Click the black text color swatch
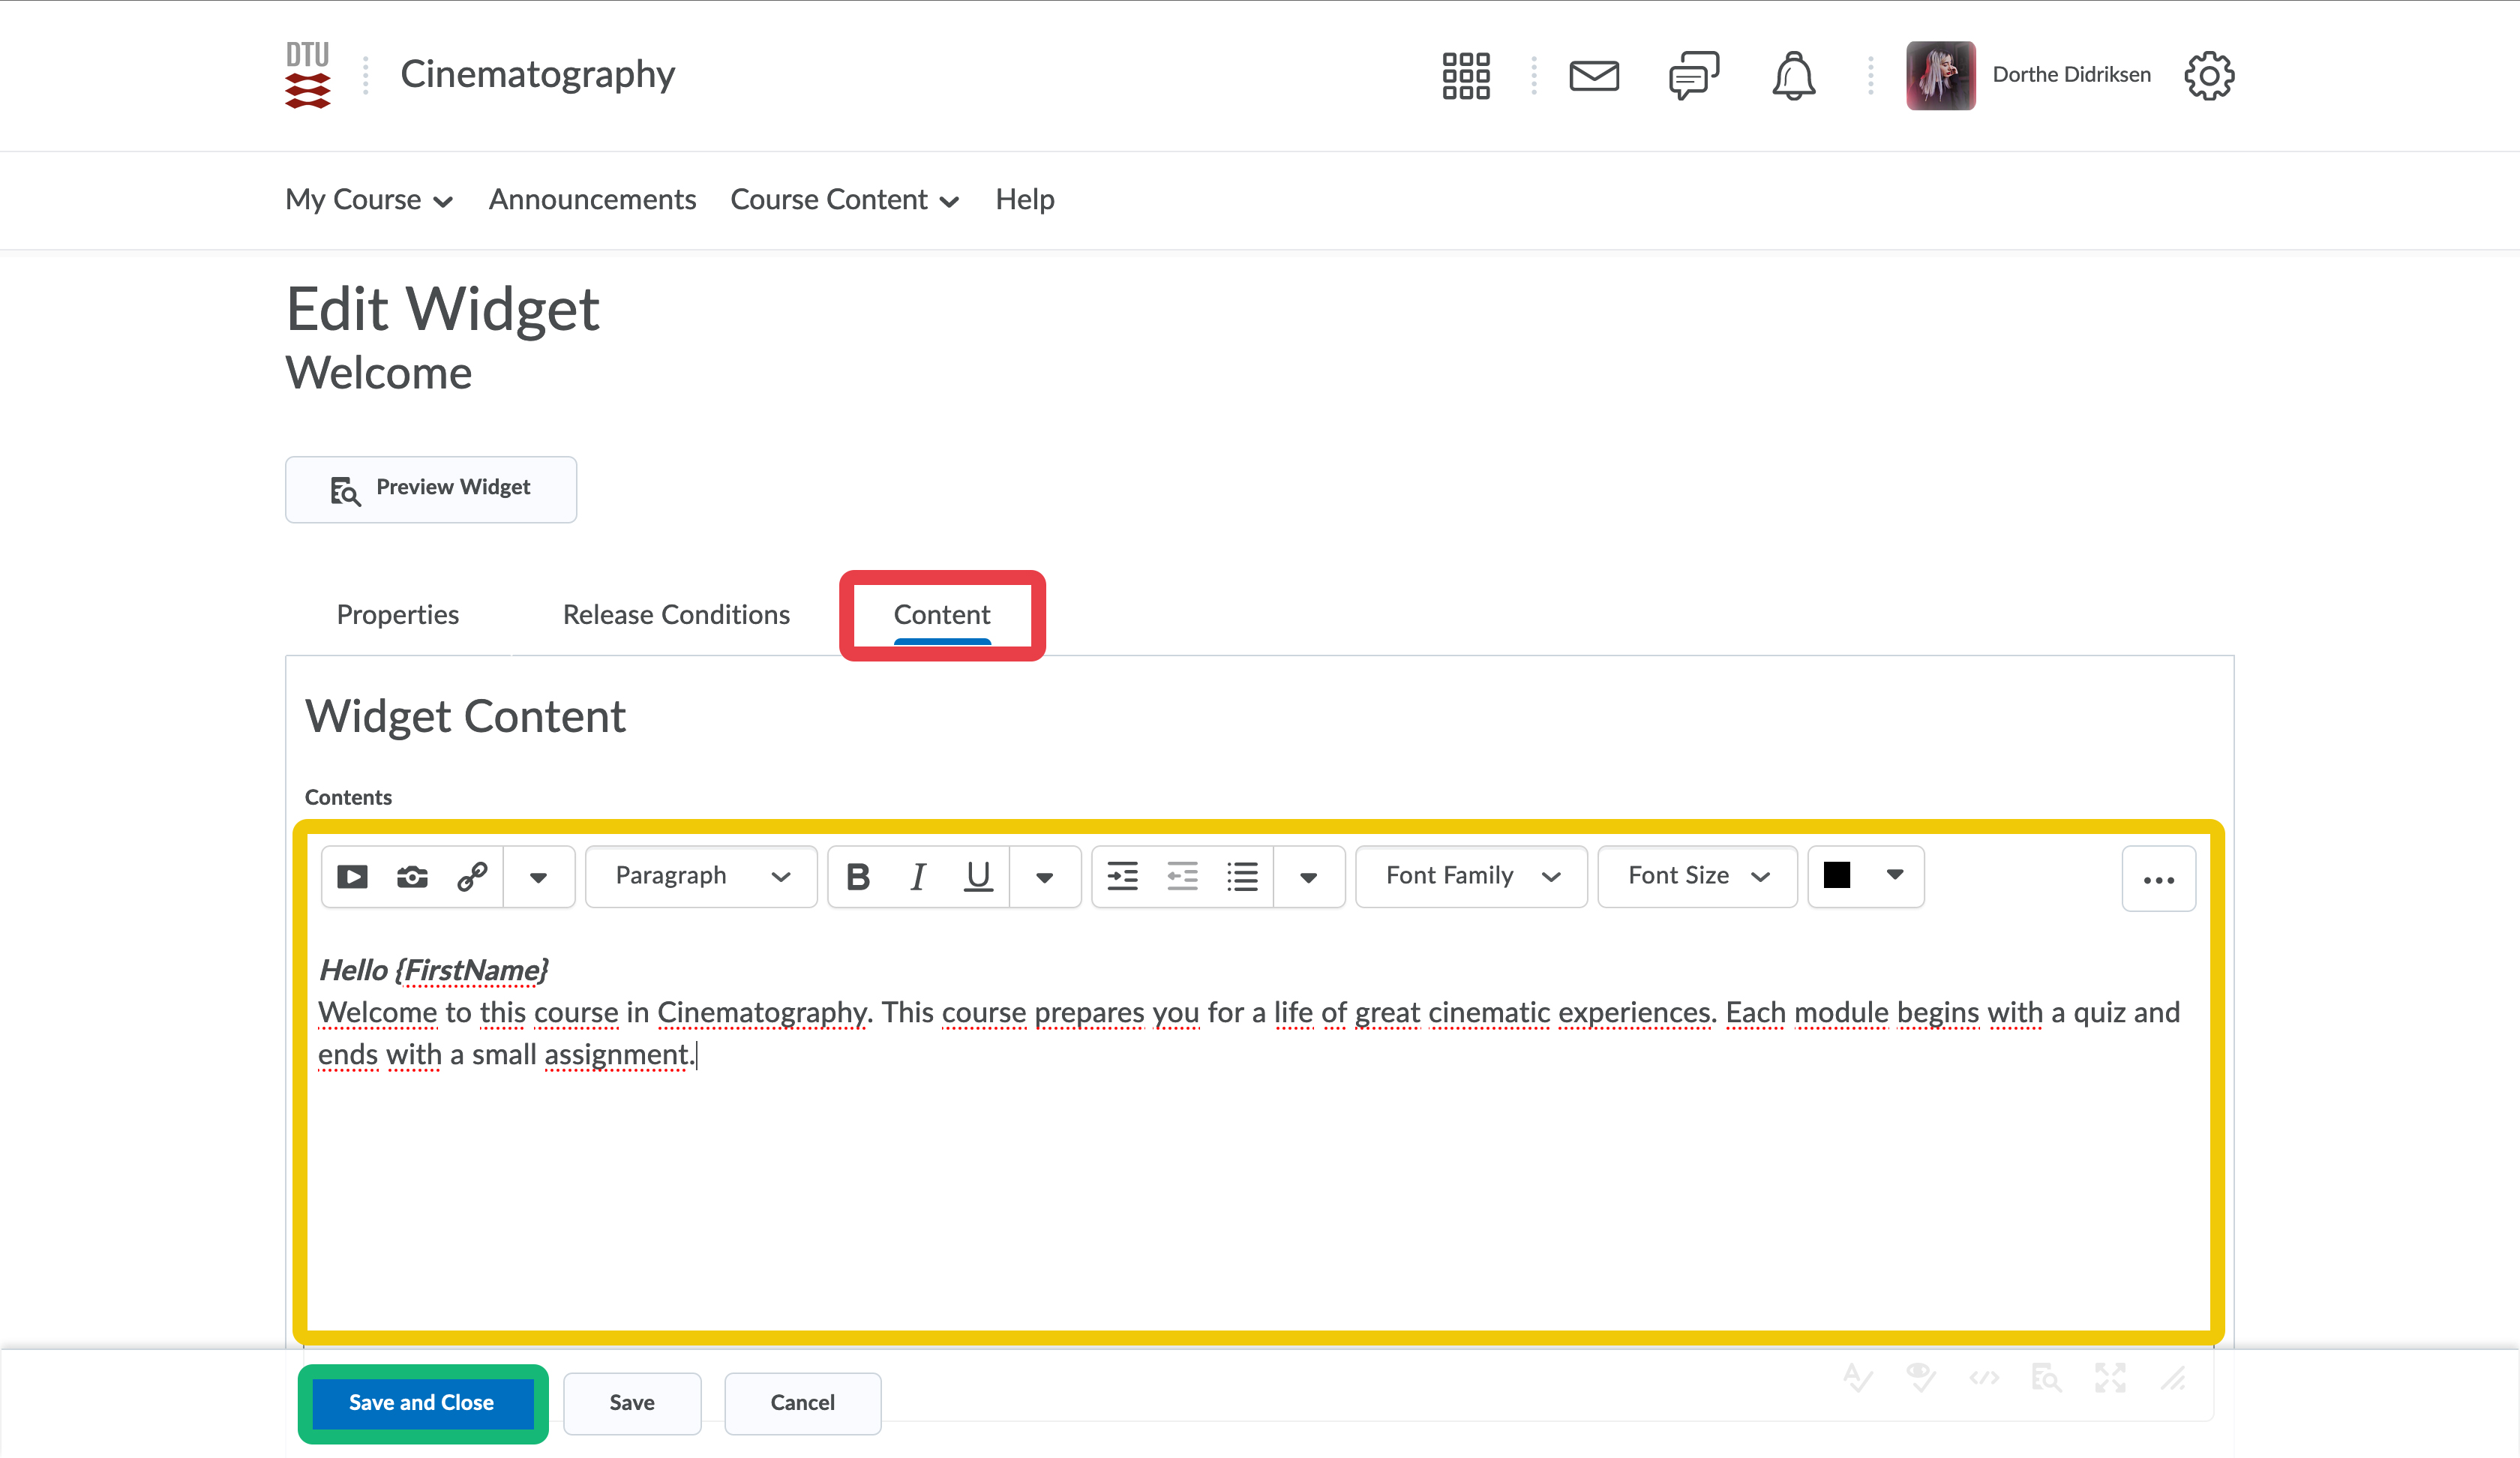2520x1458 pixels. click(1836, 875)
